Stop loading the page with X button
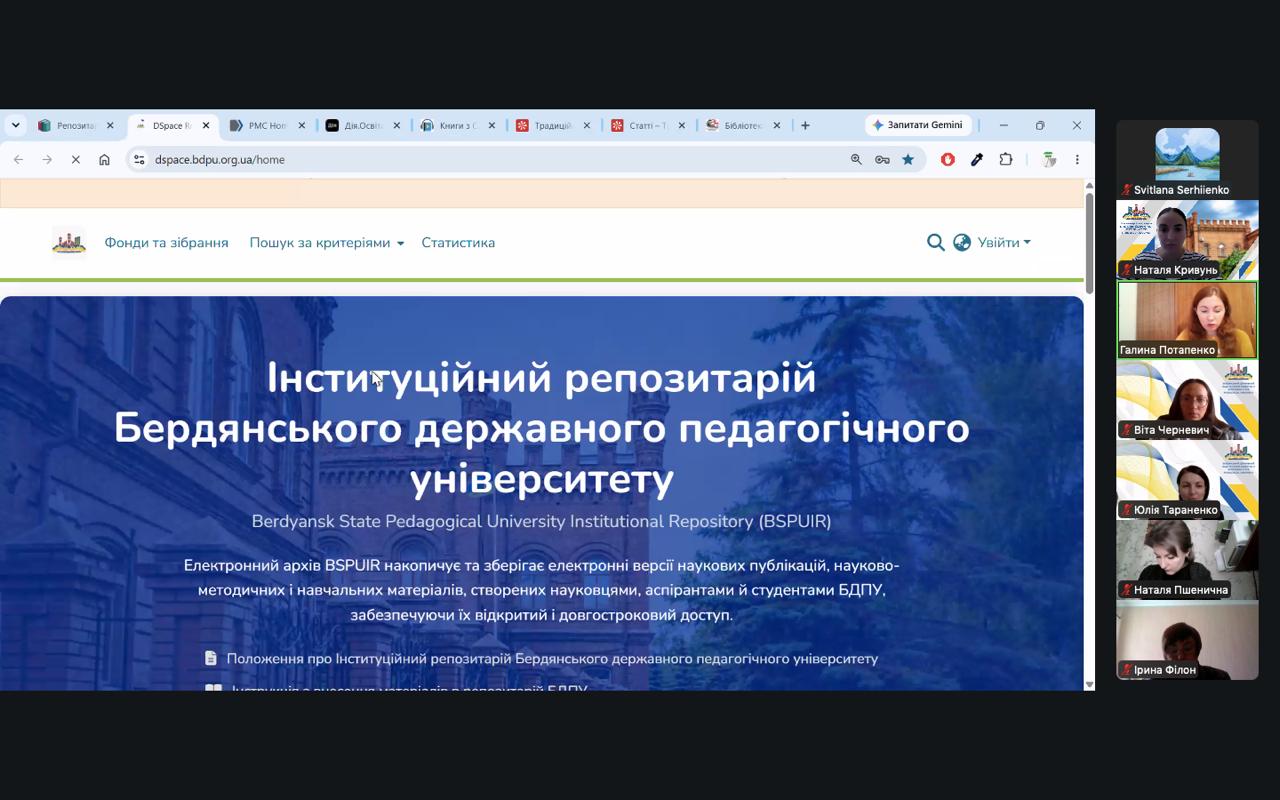Screen dimensions: 1280x800 coord(75,159)
